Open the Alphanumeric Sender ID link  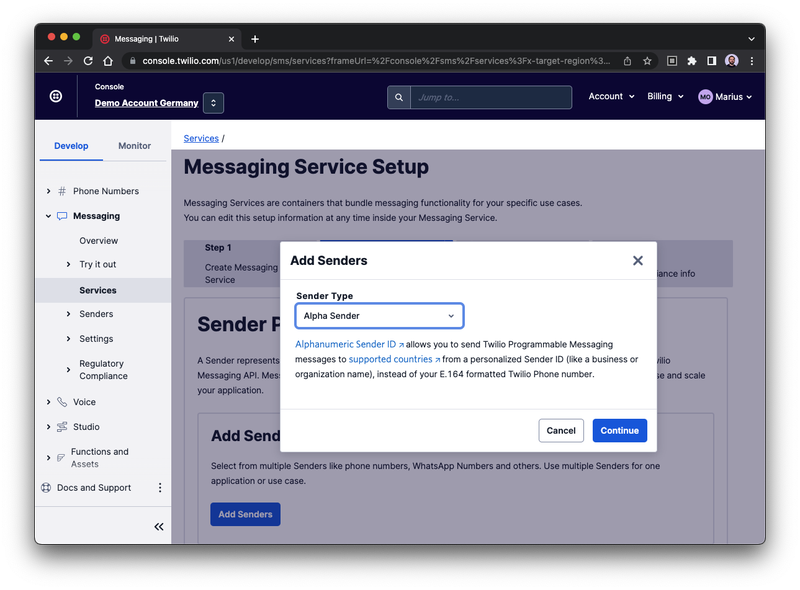tap(346, 344)
